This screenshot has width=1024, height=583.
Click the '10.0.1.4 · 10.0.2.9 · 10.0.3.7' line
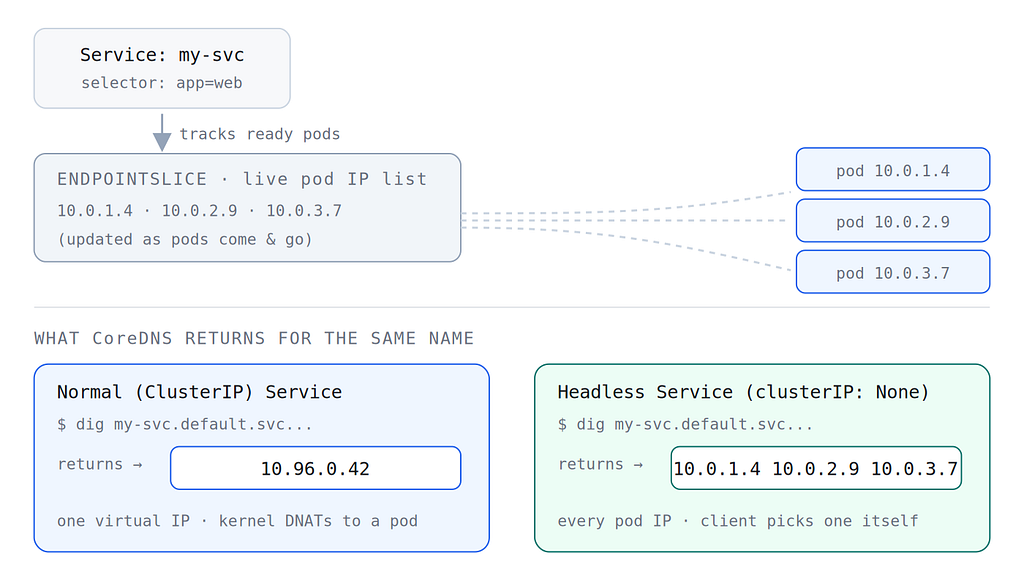click(x=199, y=210)
